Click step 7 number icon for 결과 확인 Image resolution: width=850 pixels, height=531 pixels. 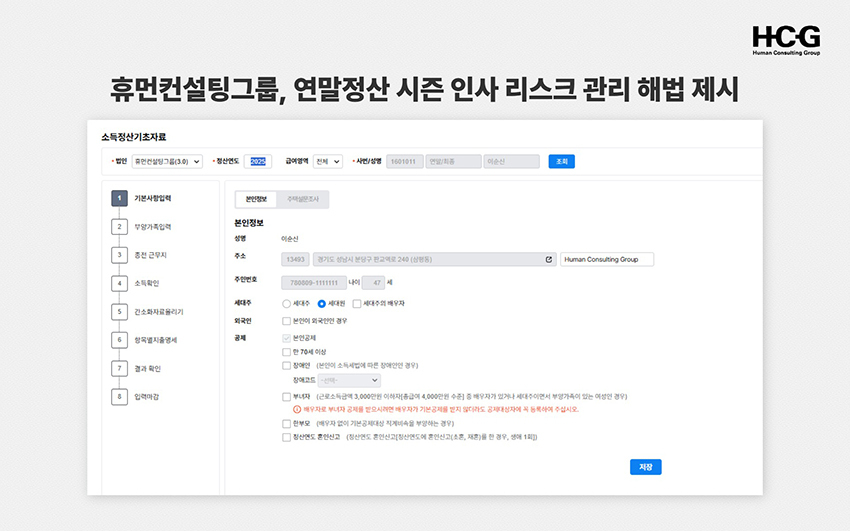pyautogui.click(x=119, y=368)
